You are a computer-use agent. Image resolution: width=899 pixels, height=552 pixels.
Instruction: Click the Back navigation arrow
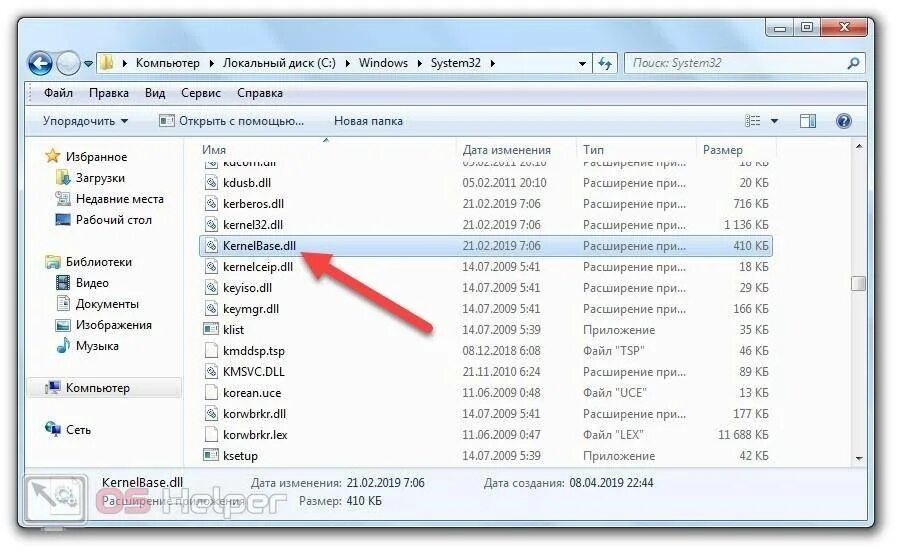coord(40,63)
